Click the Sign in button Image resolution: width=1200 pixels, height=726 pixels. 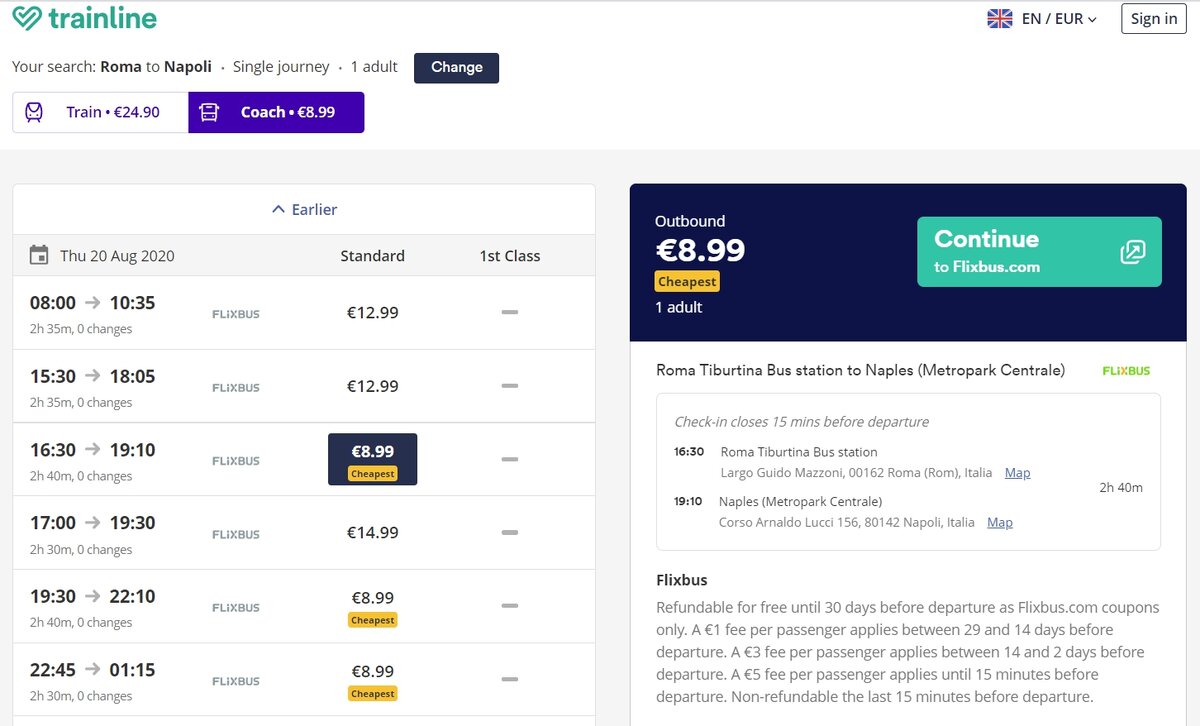point(1154,19)
